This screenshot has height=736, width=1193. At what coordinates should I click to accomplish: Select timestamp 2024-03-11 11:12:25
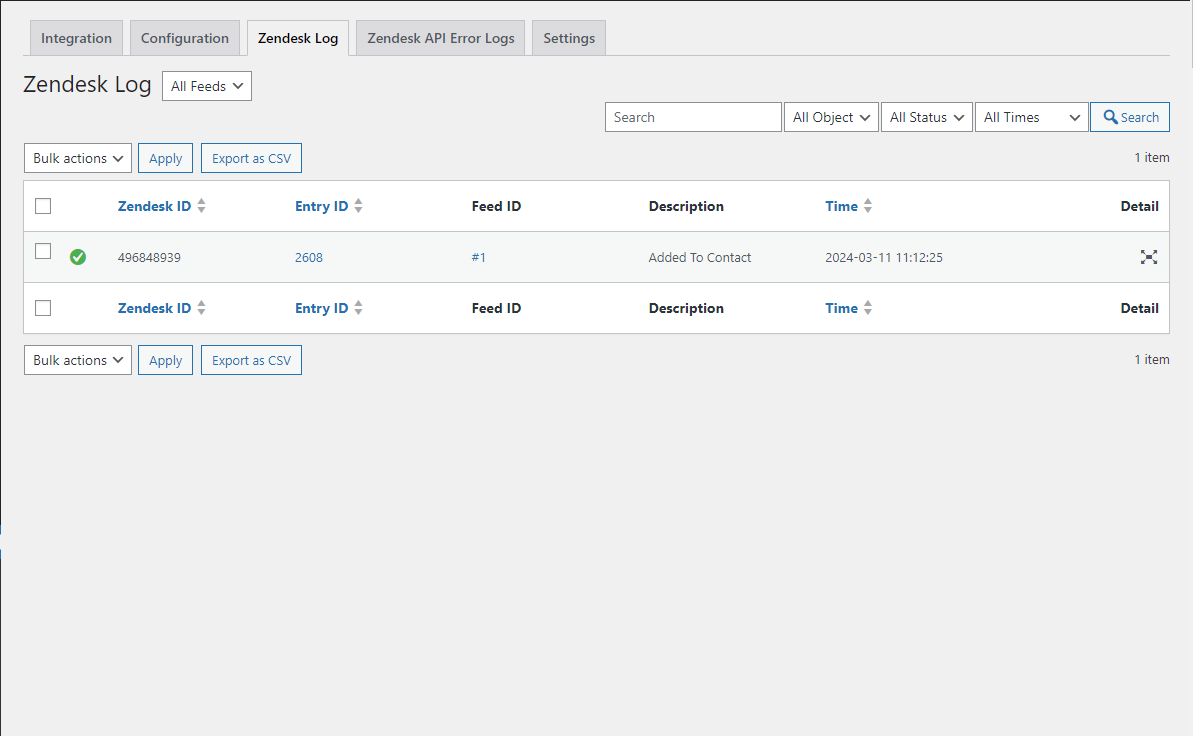point(884,257)
